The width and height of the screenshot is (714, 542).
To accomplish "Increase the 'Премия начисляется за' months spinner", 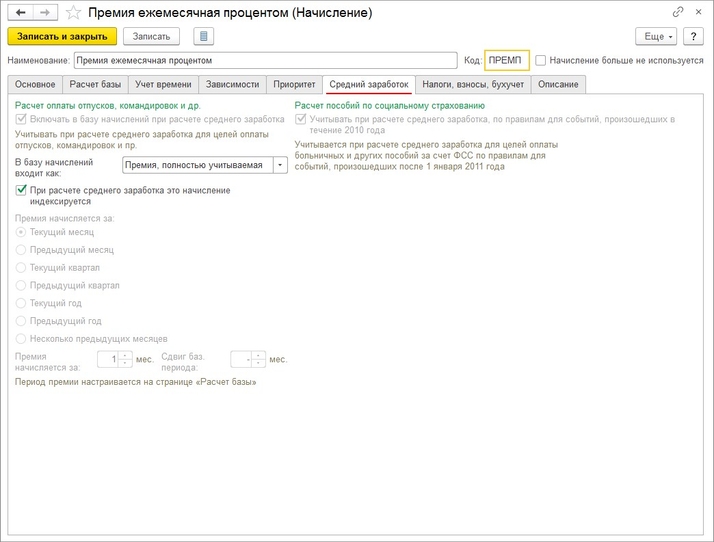I will [x=125, y=355].
